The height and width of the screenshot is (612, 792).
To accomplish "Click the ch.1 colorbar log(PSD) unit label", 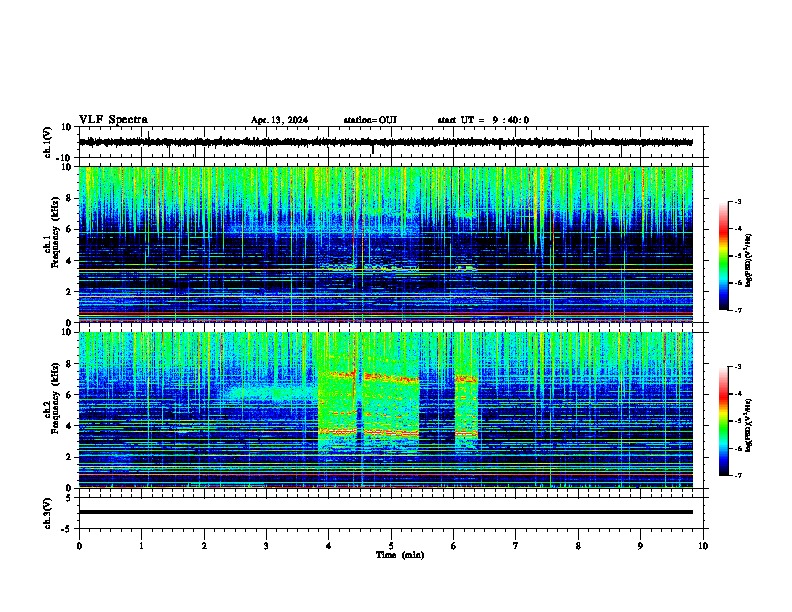I will click(x=749, y=261).
